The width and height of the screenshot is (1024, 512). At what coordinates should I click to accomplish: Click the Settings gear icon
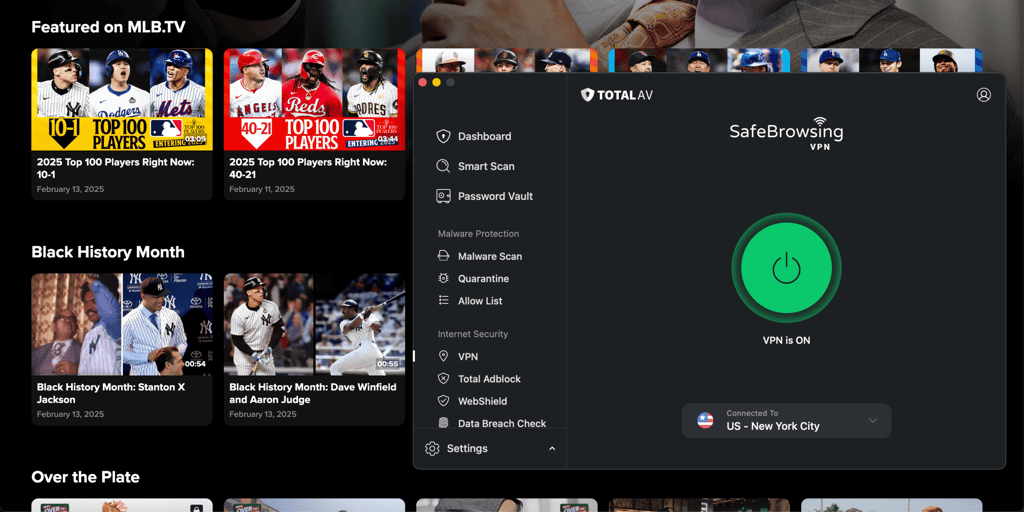[x=432, y=449]
